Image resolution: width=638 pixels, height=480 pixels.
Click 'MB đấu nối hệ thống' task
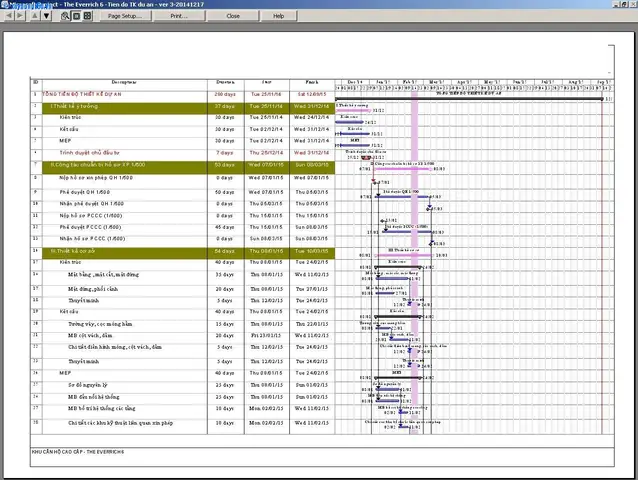(94, 397)
